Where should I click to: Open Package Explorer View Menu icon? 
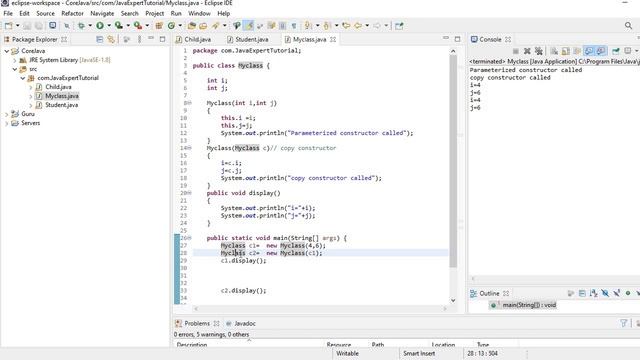139,40
